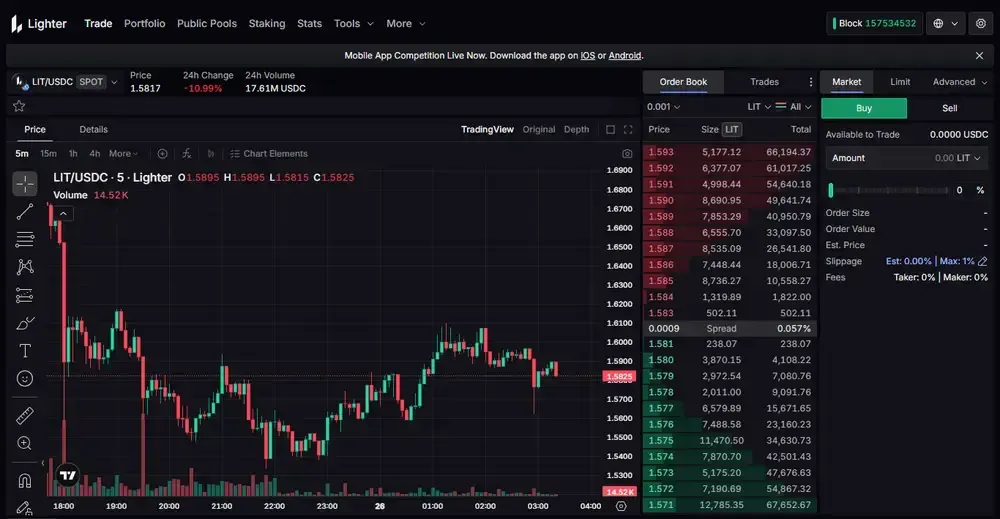Open the indicators fx menu
This screenshot has width=1000, height=519.
tap(187, 154)
